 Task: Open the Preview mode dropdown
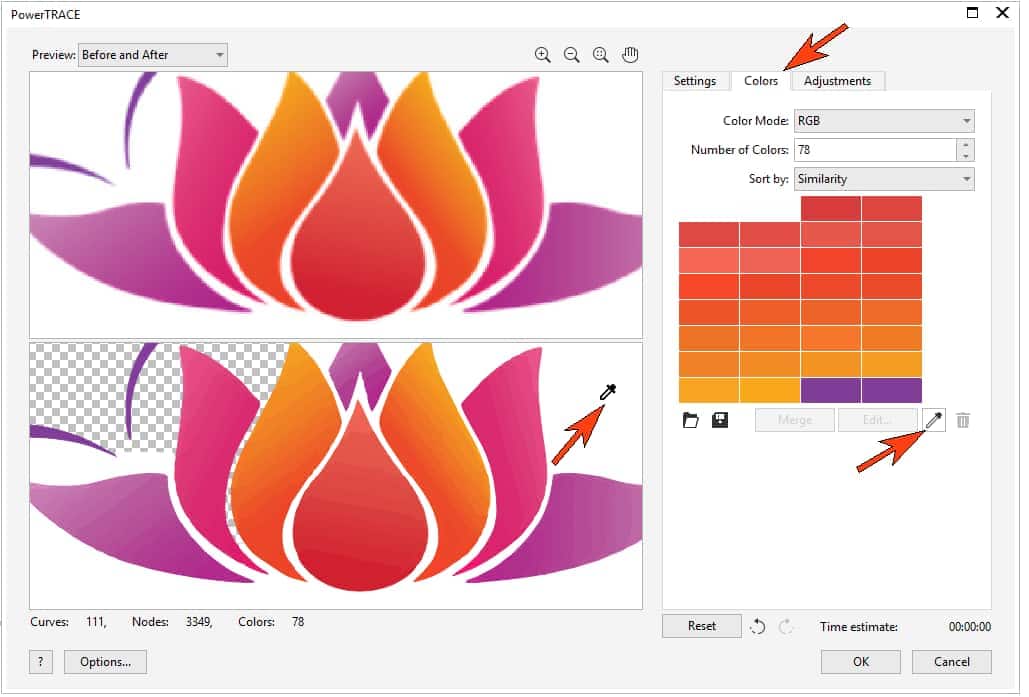[150, 55]
